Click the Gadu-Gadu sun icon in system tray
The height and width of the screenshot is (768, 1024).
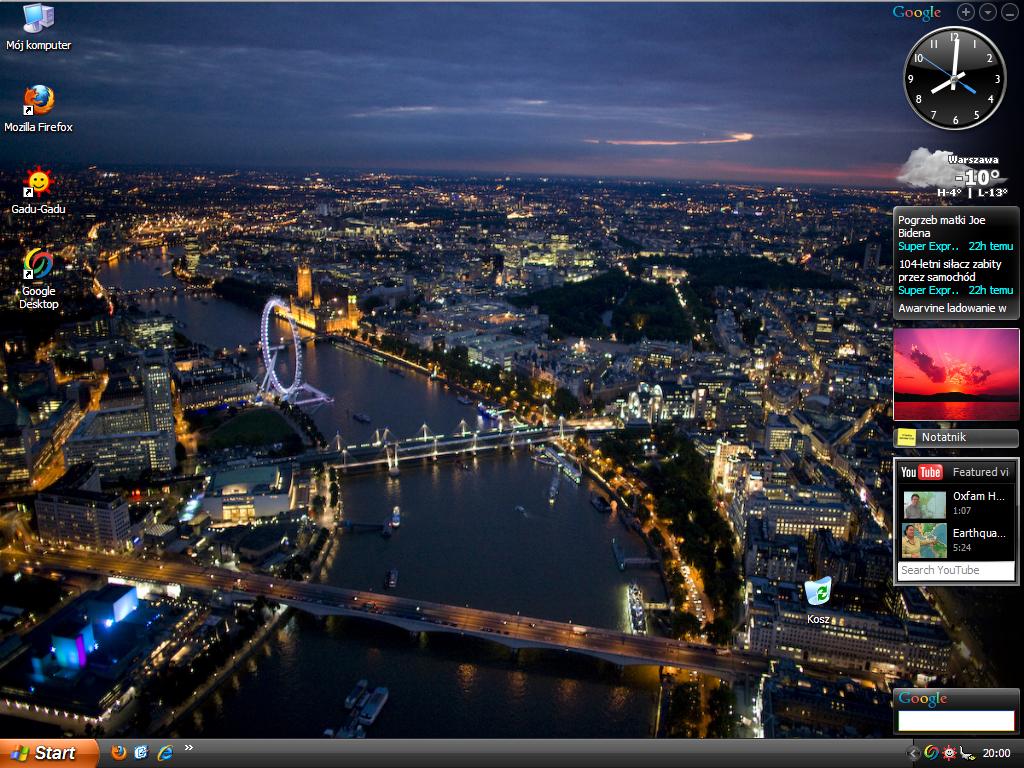949,753
